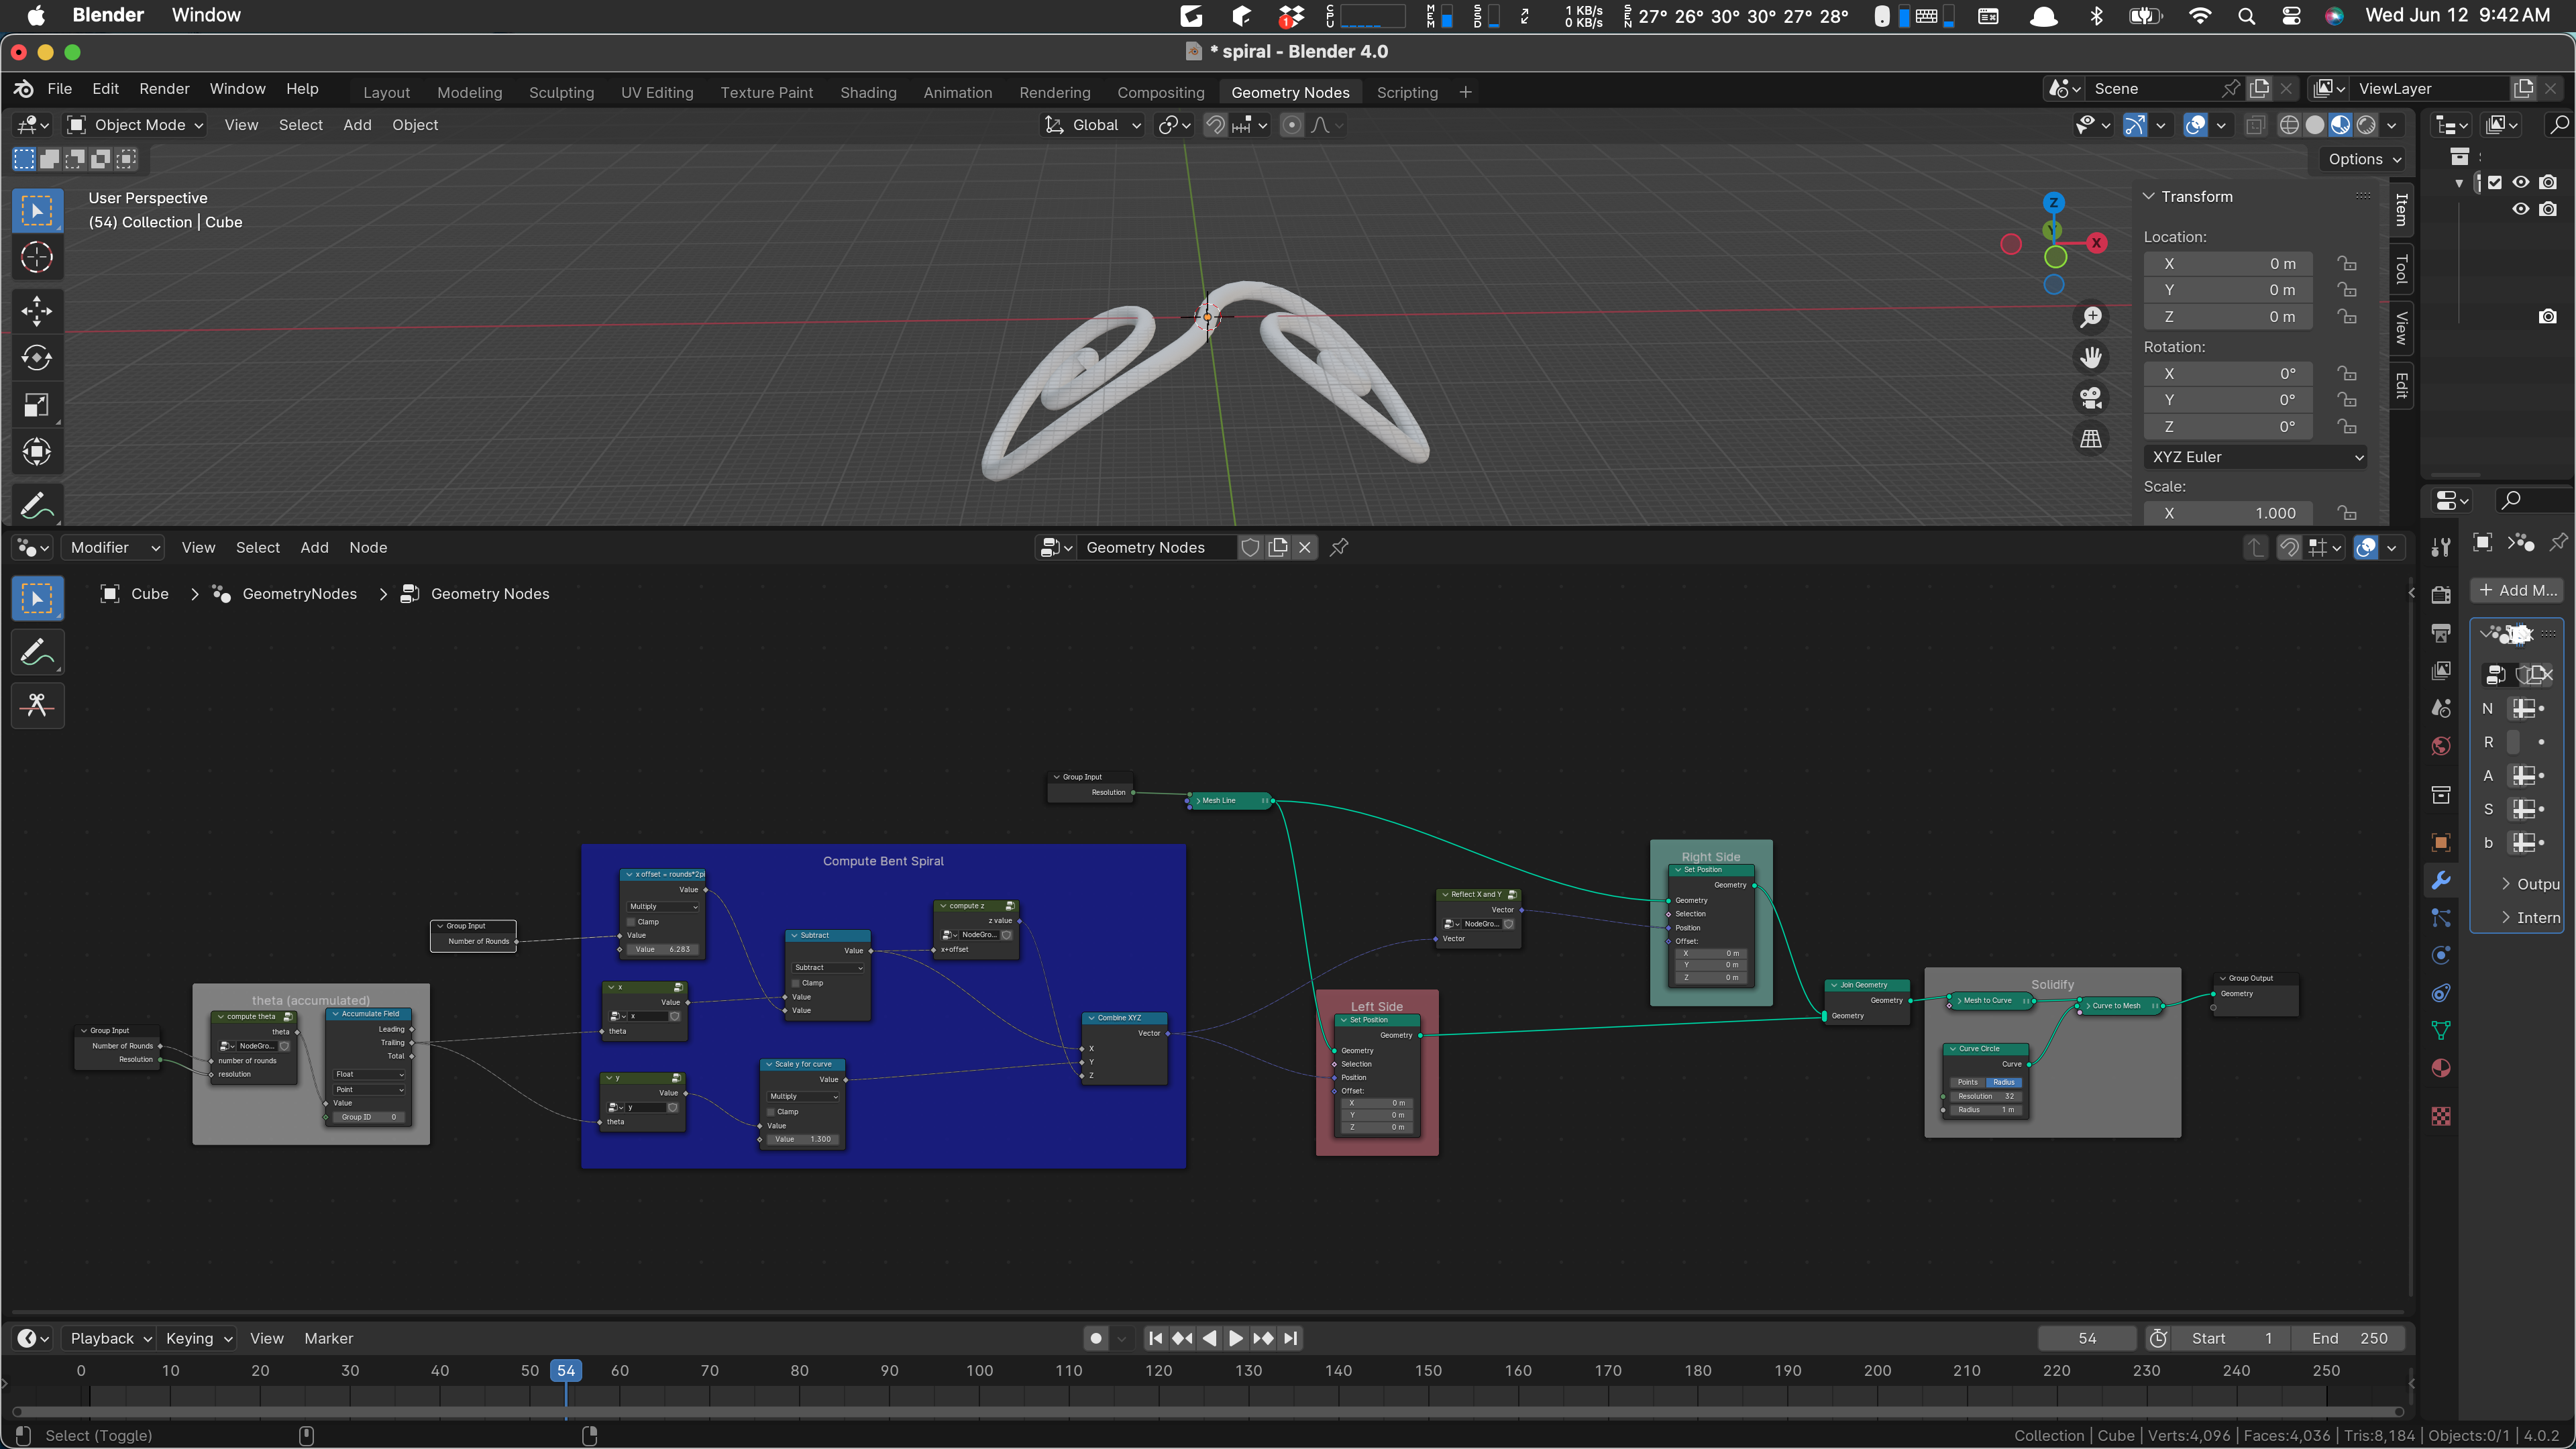The width and height of the screenshot is (2576, 1449).
Task: Select the Move tool in viewport toolbar
Action: 37,311
